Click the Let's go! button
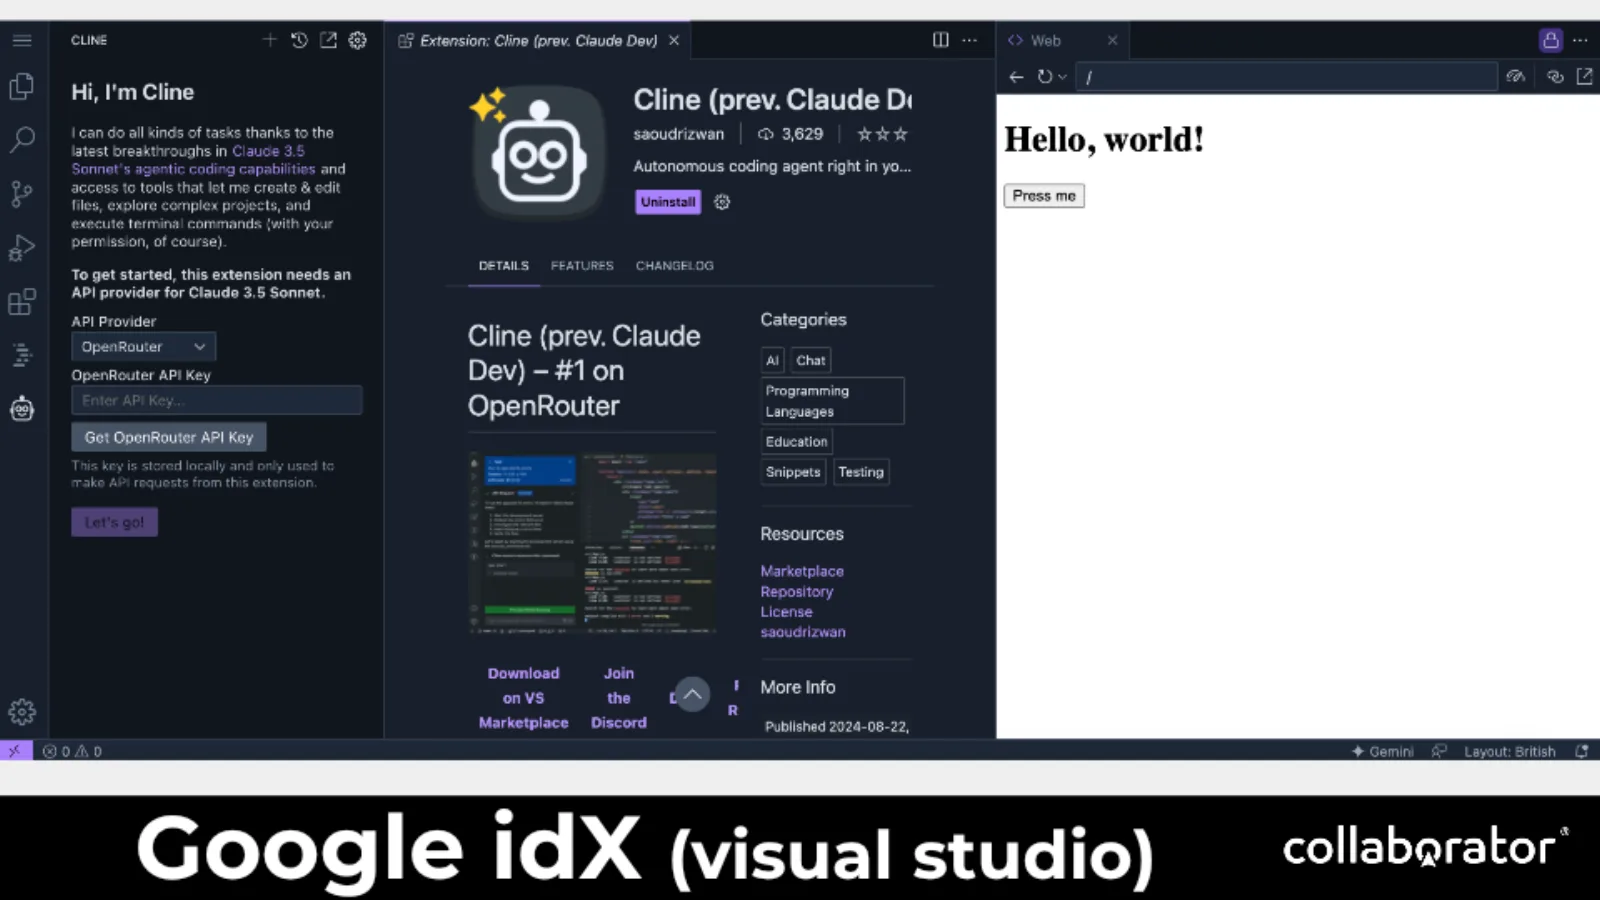Viewport: 1600px width, 900px height. [114, 522]
